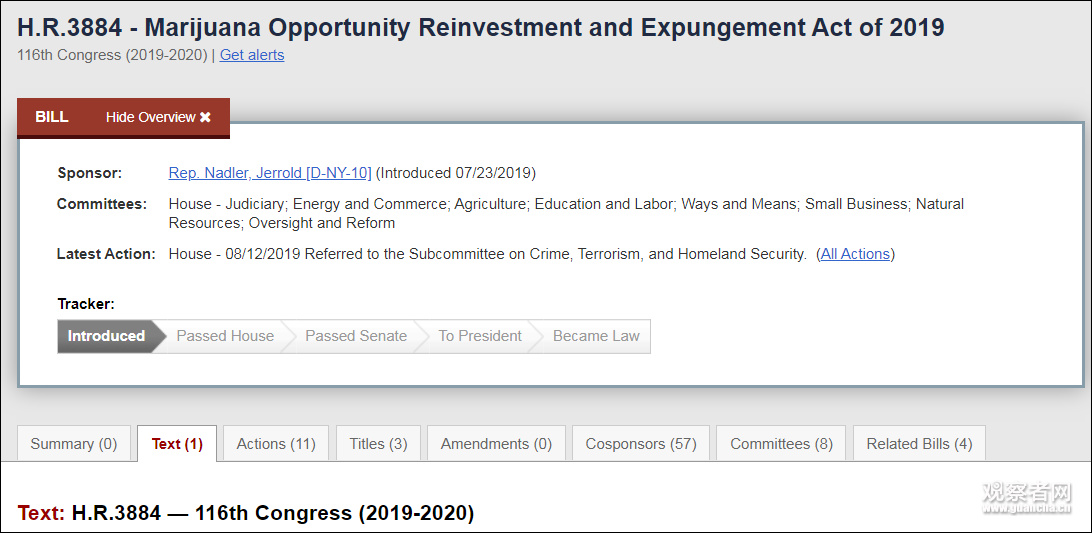1092x533 pixels.
Task: Open the Actions (11) tab
Action: click(276, 444)
